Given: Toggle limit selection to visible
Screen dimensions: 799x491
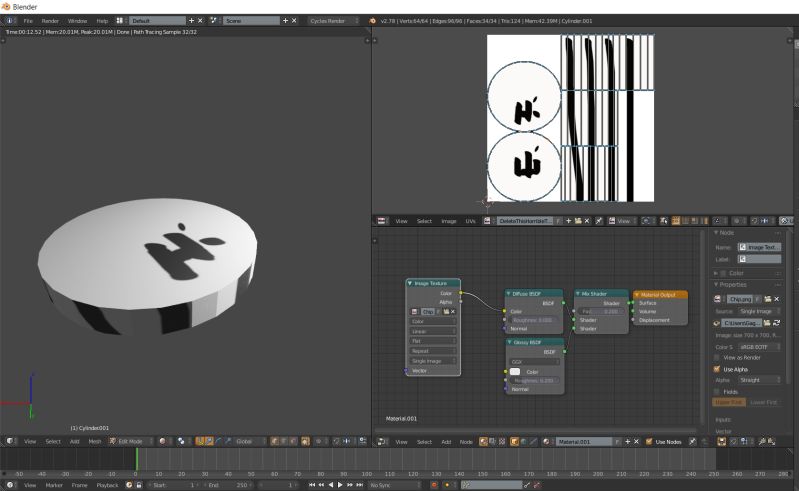Looking at the screenshot, I should [306, 442].
